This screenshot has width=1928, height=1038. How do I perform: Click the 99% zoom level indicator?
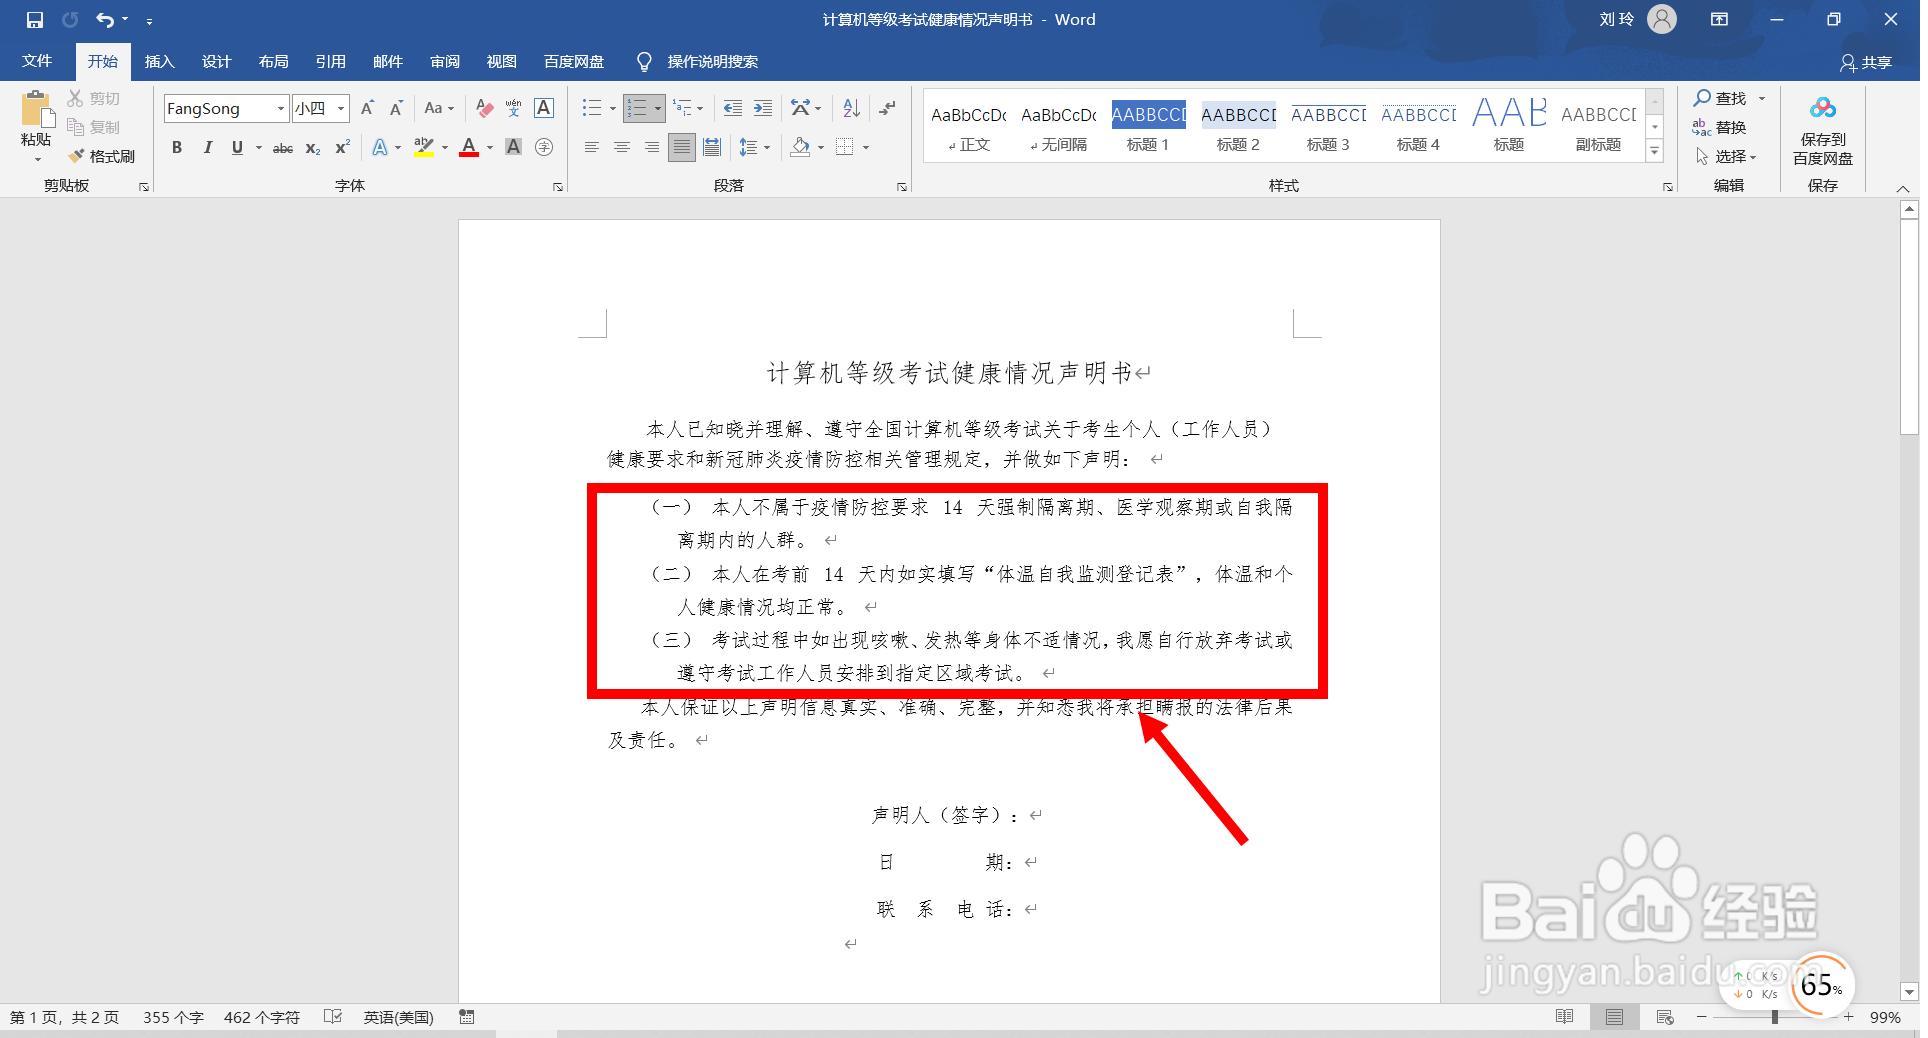1885,1017
